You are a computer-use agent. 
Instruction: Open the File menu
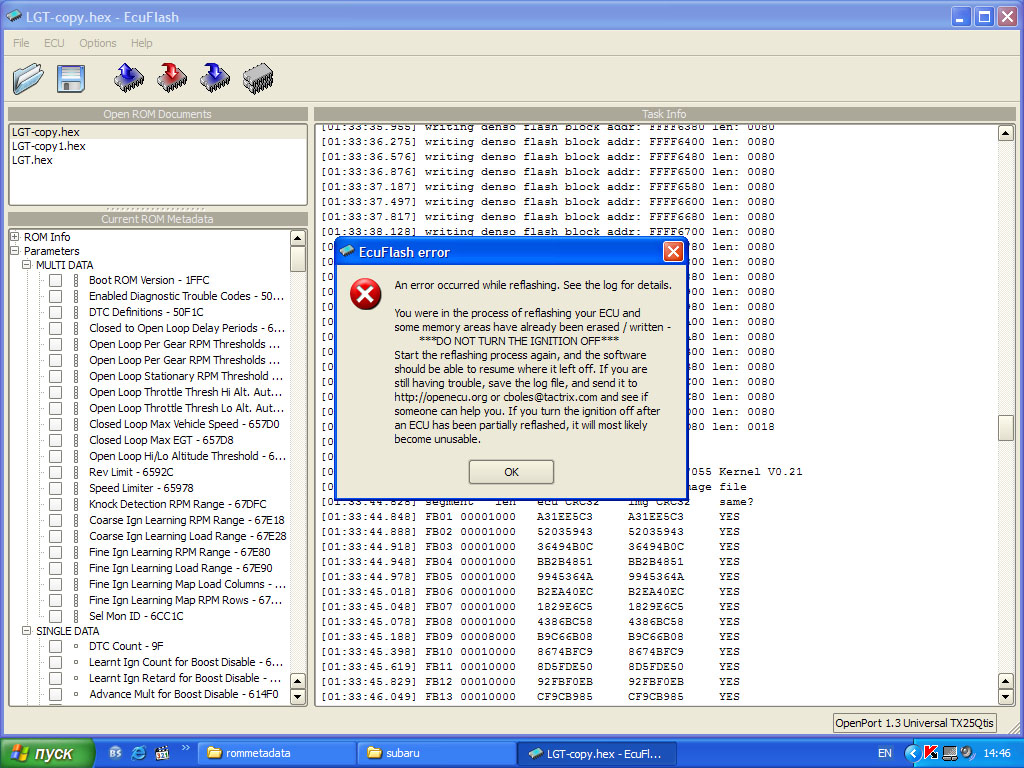tap(21, 43)
